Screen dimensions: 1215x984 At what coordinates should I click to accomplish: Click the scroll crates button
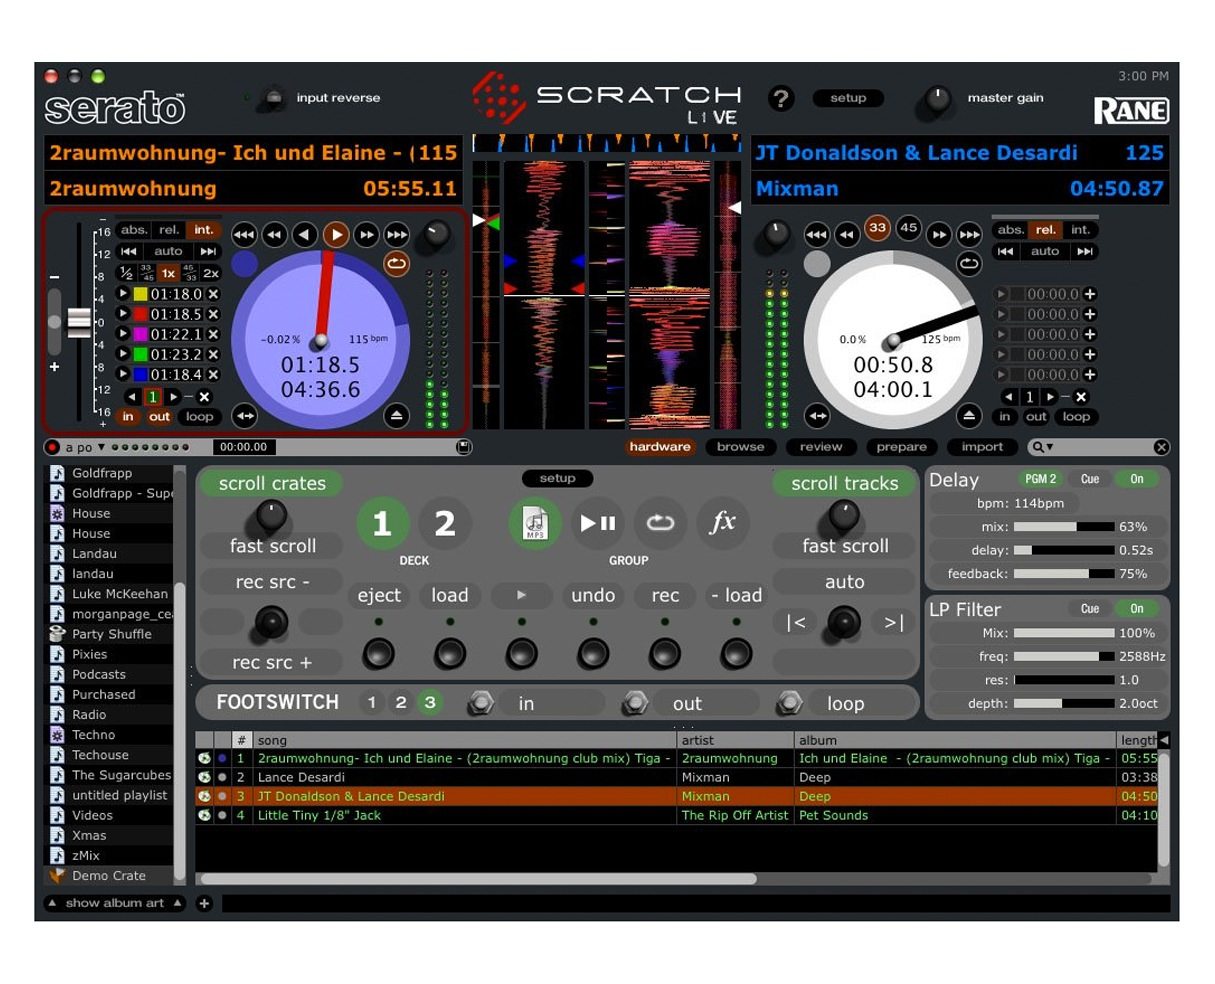click(272, 483)
